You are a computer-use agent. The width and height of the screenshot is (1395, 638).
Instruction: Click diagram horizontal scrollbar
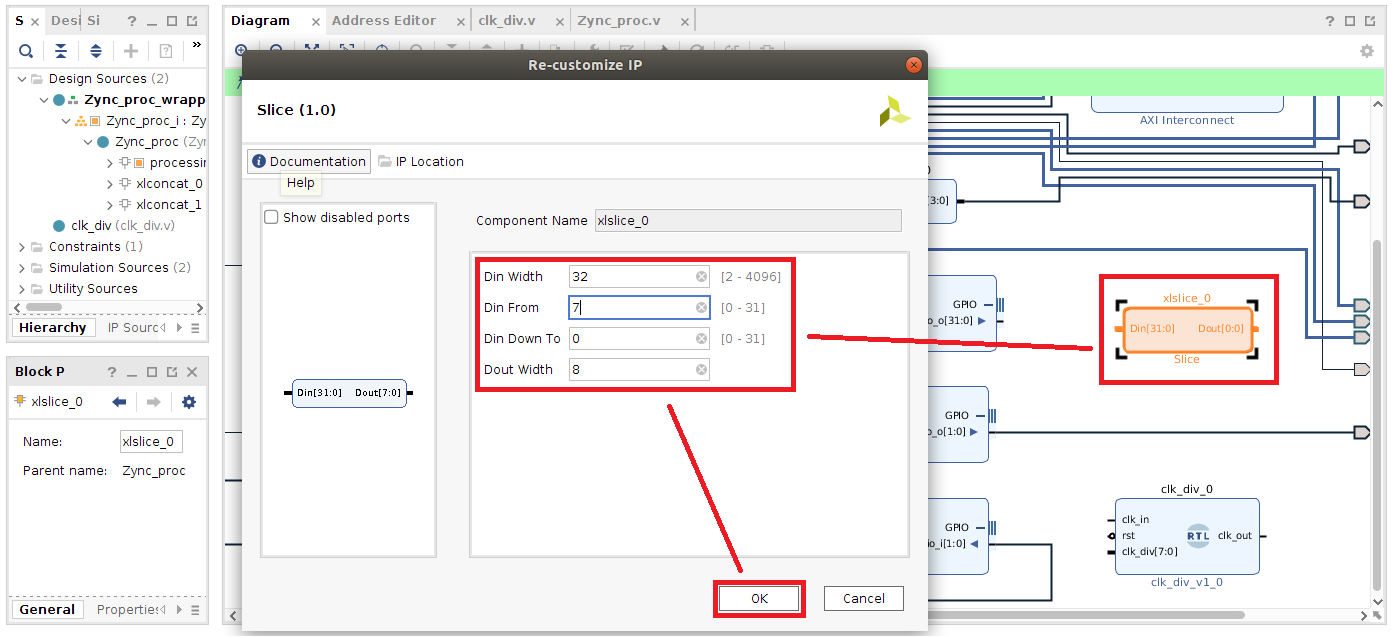point(1085,615)
